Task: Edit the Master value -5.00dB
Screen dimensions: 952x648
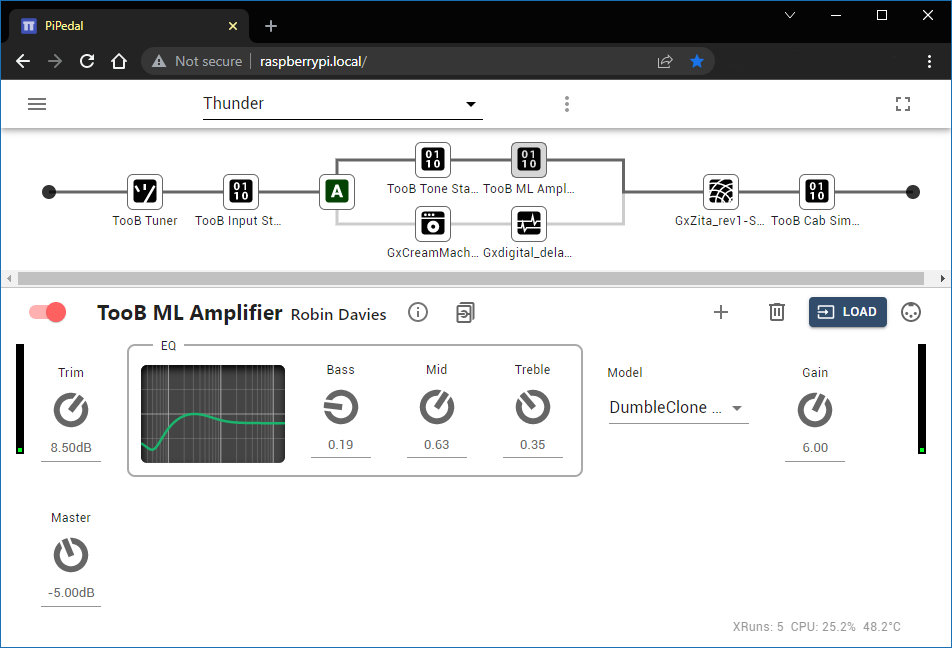Action: click(71, 593)
